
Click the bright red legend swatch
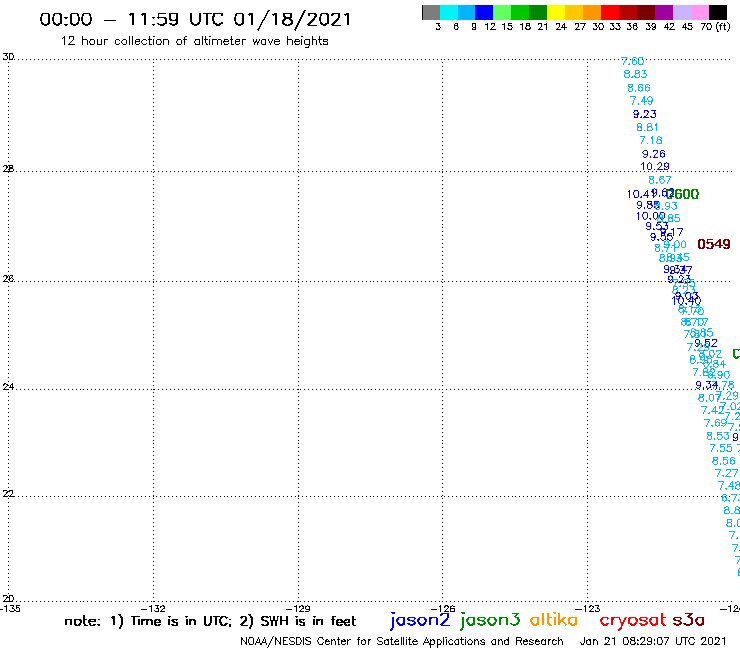(610, 12)
